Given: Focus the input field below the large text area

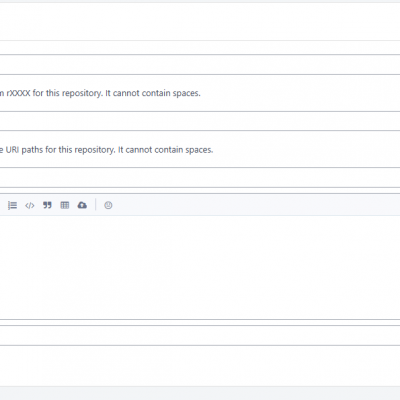Looking at the screenshot, I should click(200, 335).
